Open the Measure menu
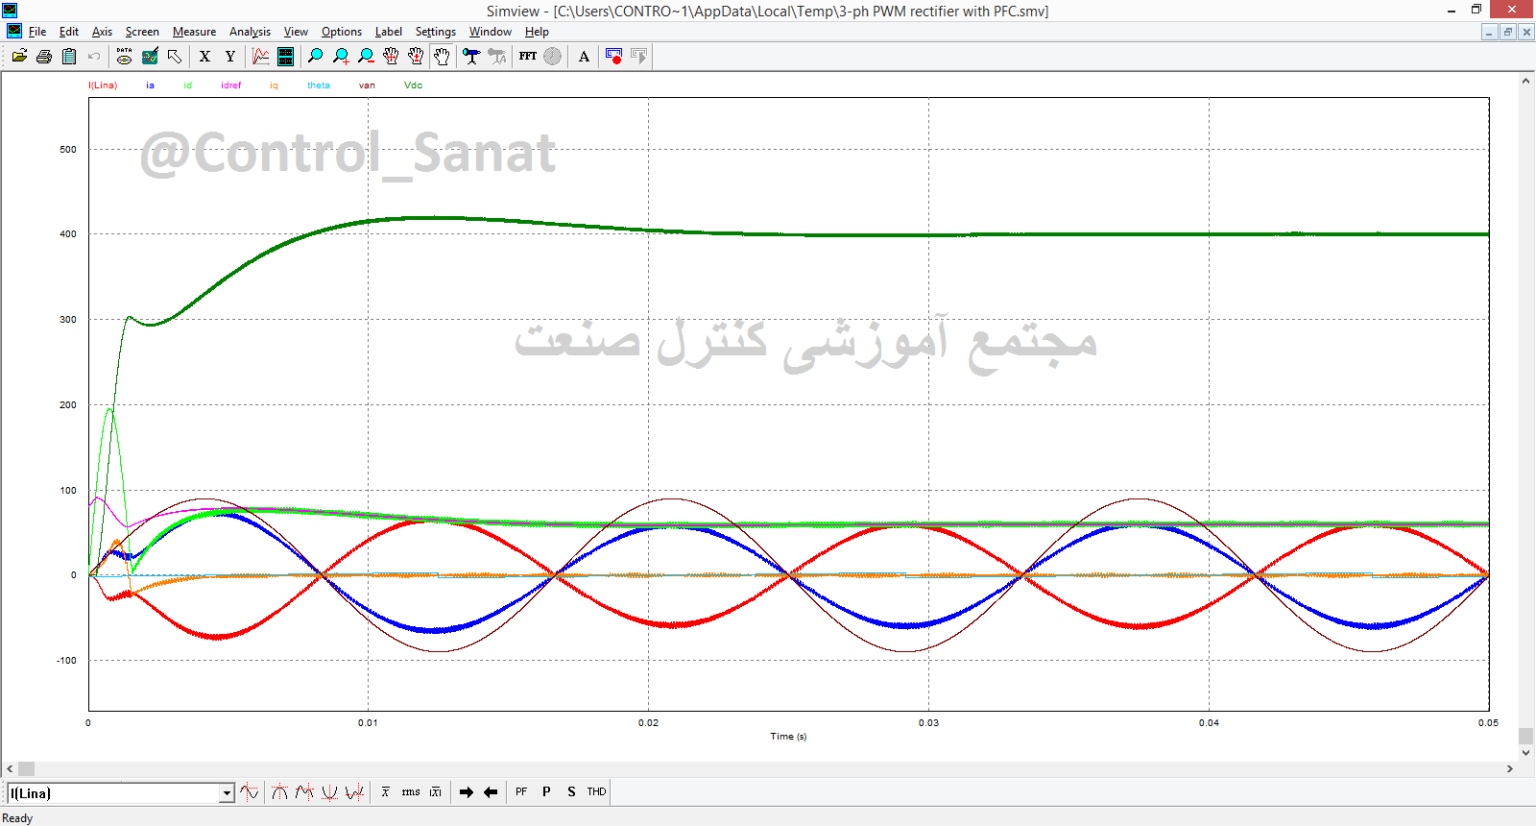The image size is (1536, 826). pyautogui.click(x=194, y=32)
